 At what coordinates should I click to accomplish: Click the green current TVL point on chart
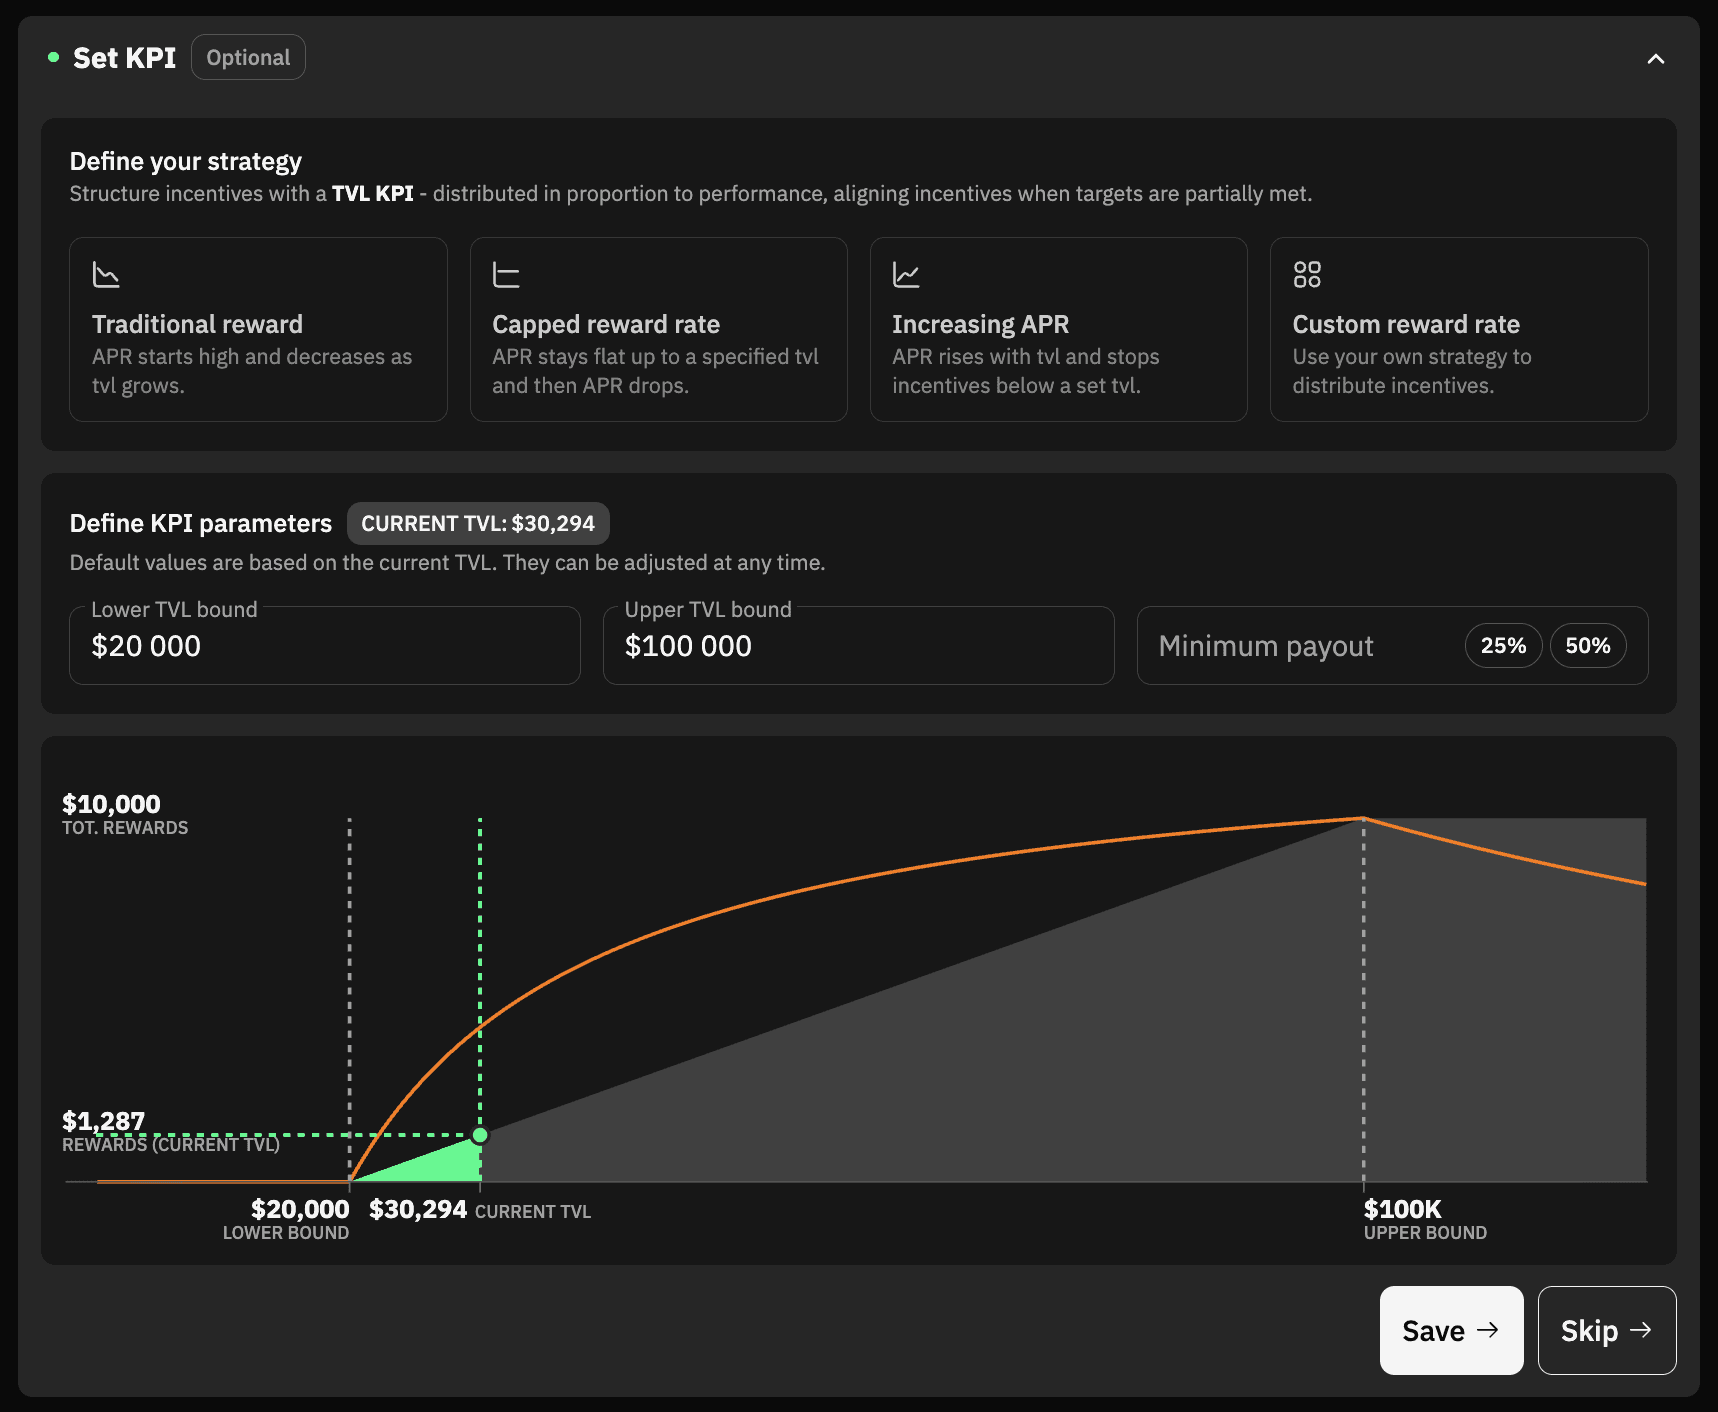click(x=480, y=1135)
